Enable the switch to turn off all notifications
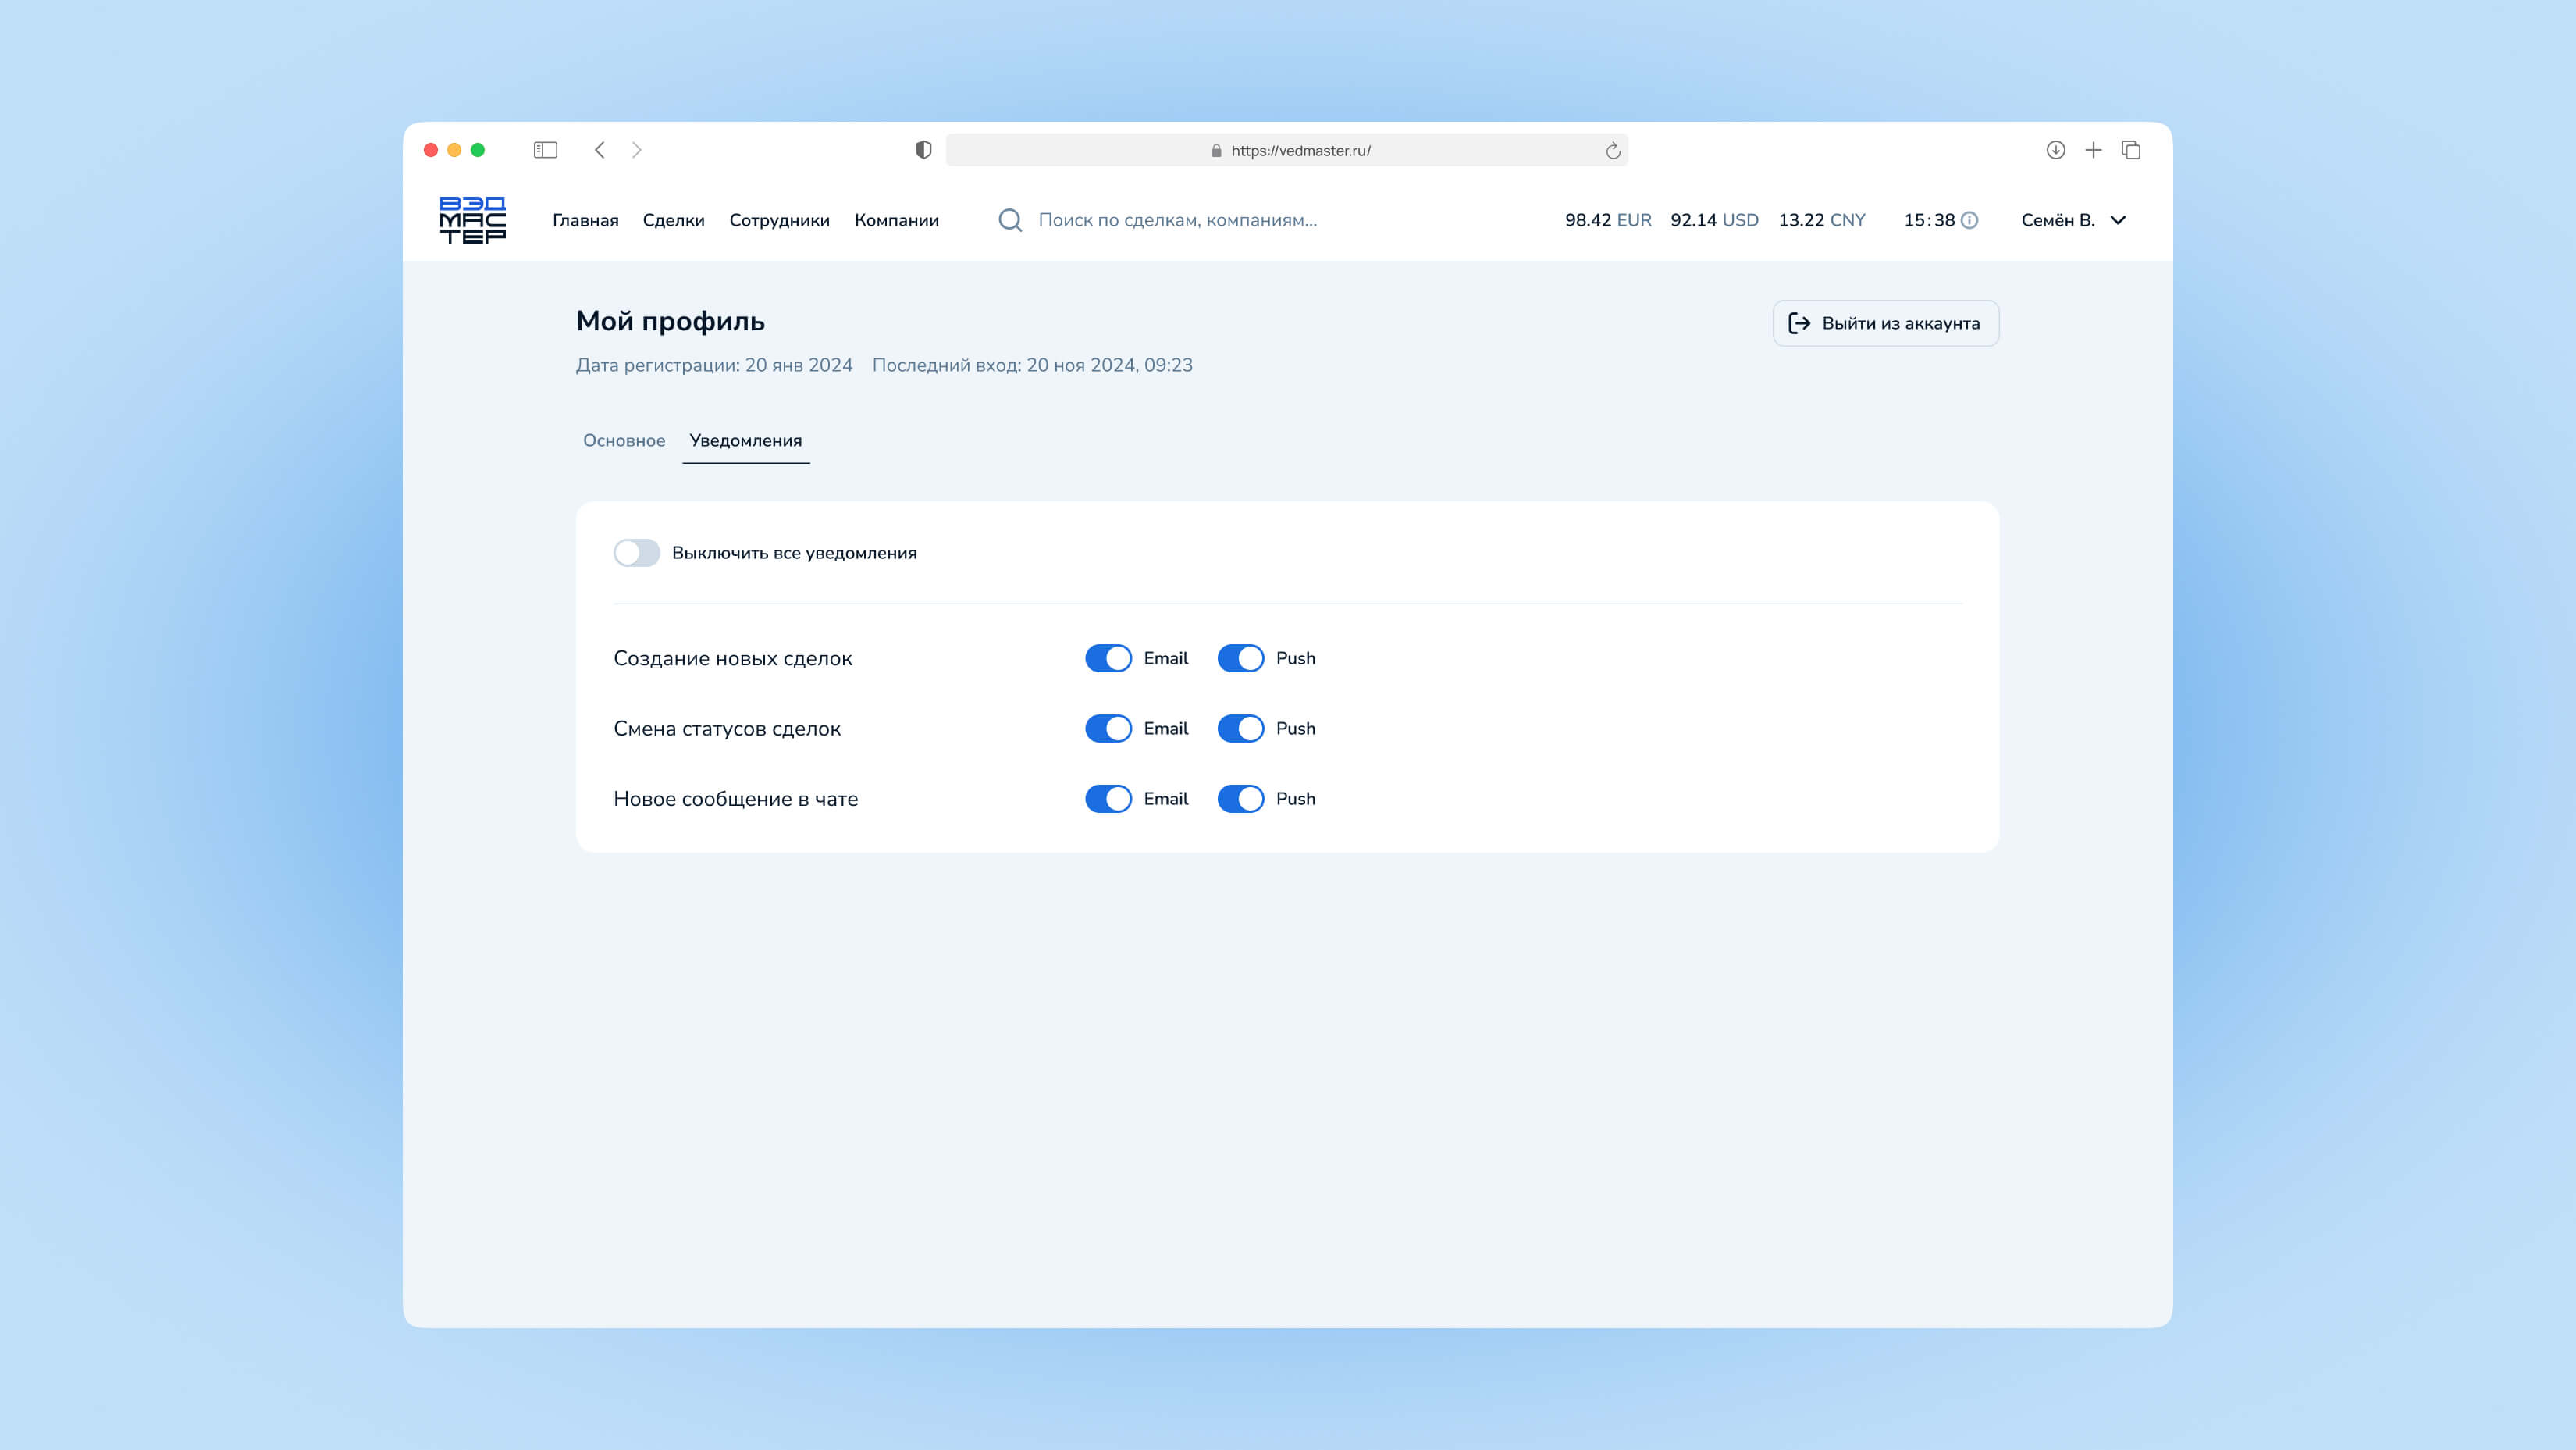This screenshot has height=1450, width=2576. click(x=637, y=553)
